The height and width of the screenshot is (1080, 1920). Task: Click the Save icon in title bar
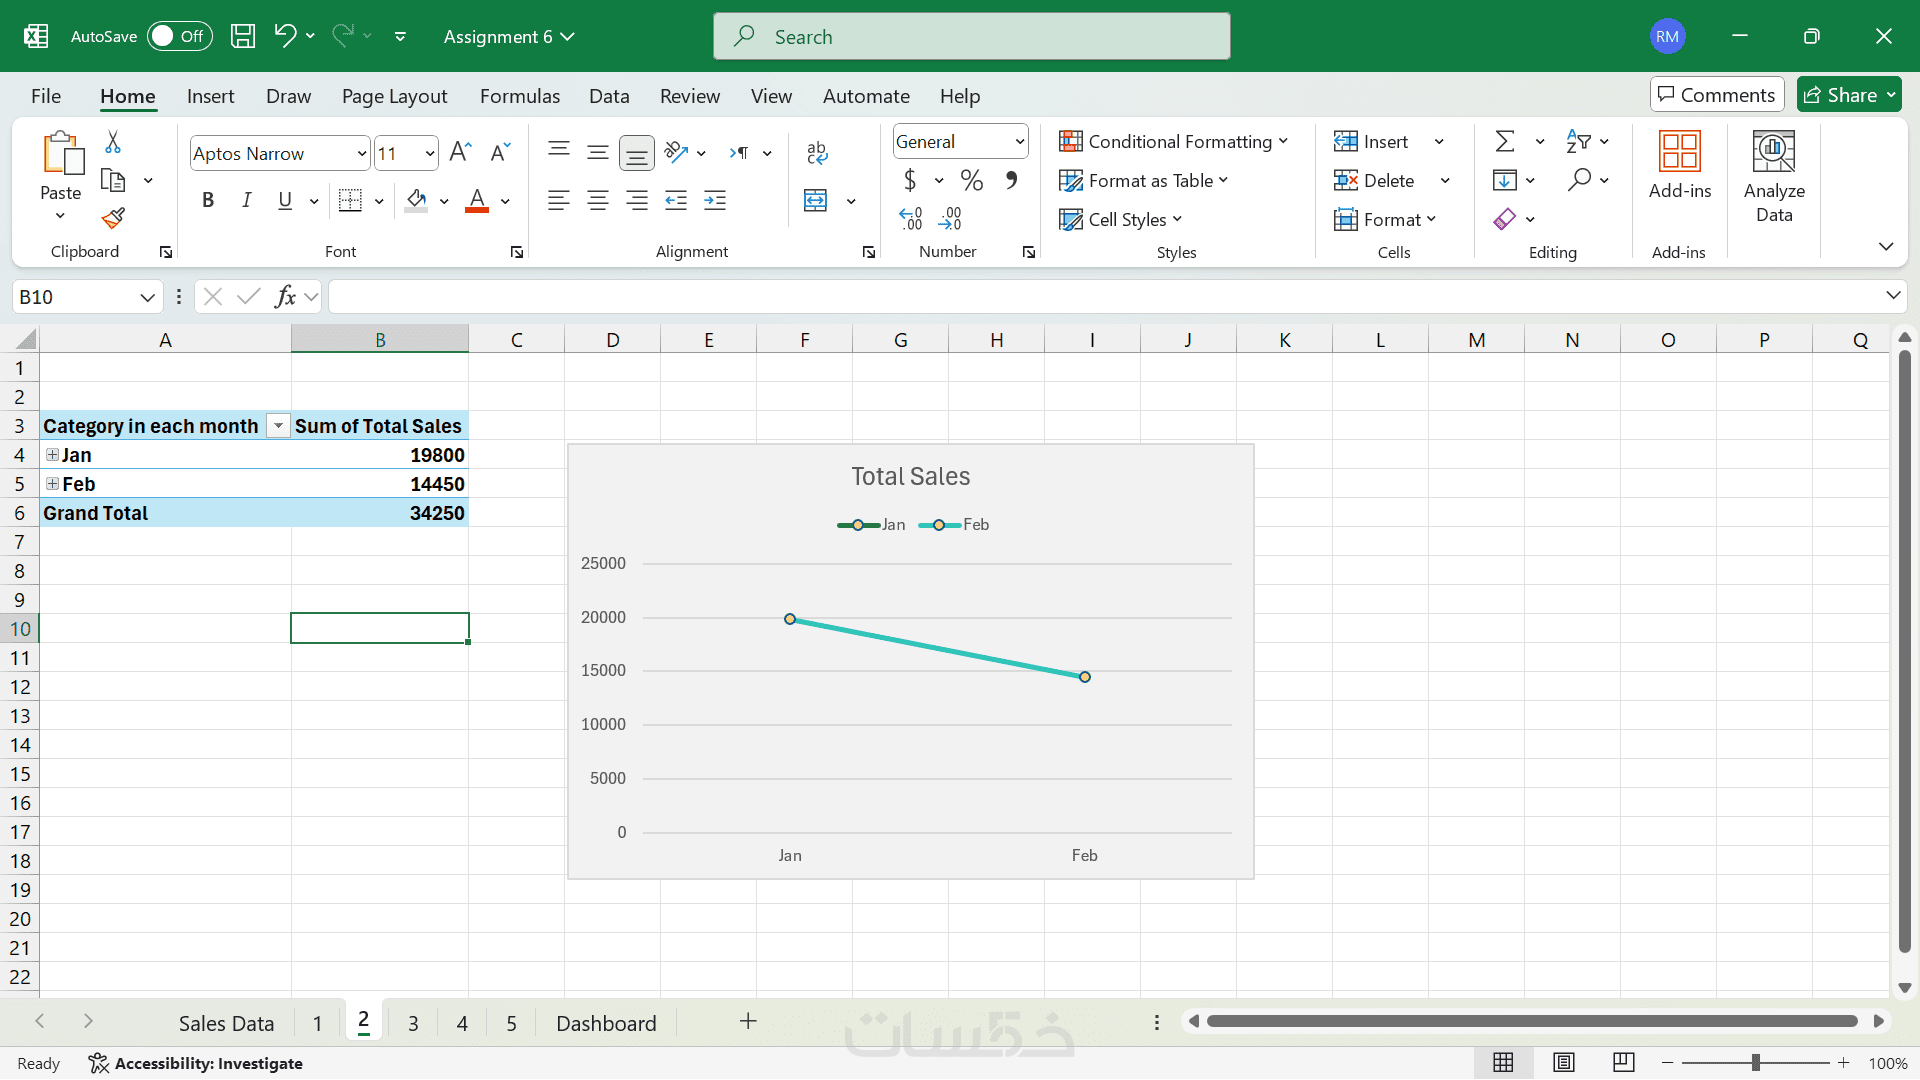point(243,37)
